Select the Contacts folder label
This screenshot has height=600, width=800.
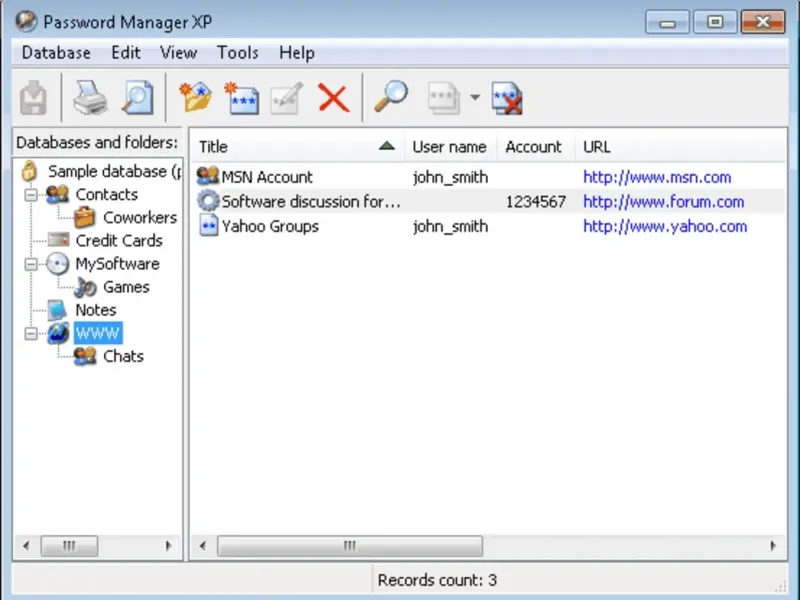tap(107, 194)
